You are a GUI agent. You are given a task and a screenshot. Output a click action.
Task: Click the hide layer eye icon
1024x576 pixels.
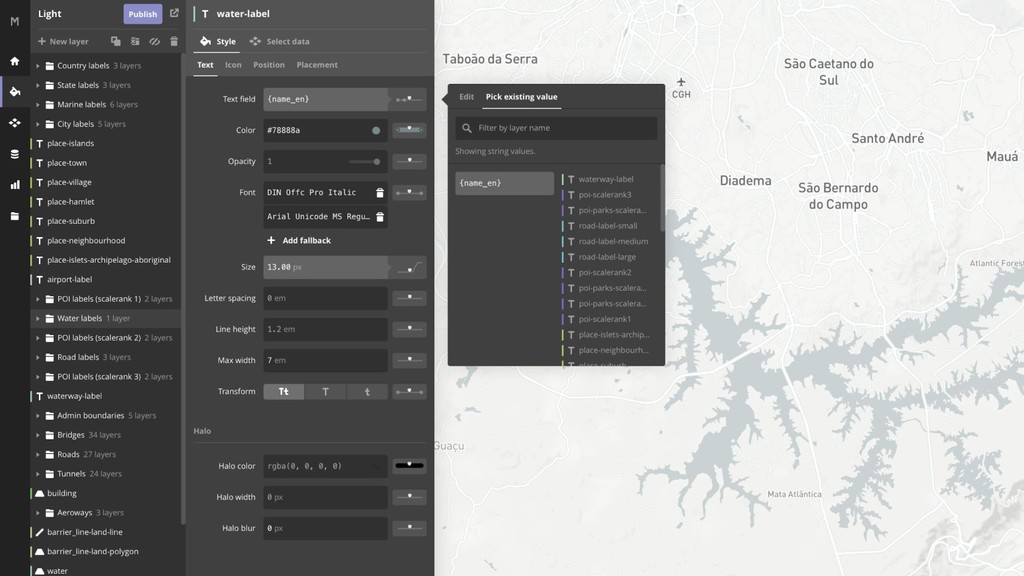point(154,42)
